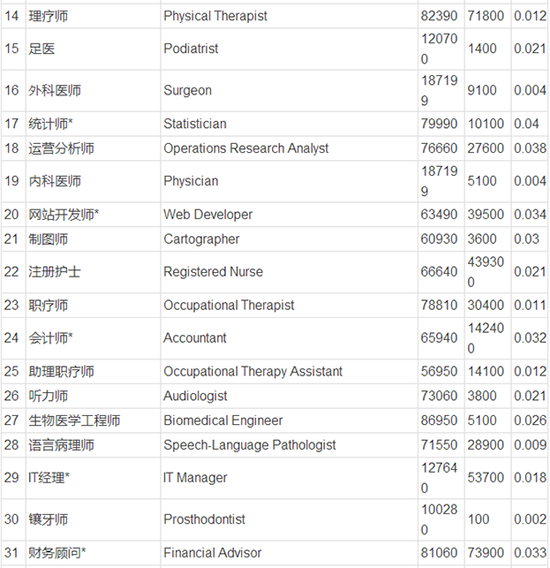Select the Prosthodontist table cell
Viewport: 550px width, 568px height.
(x=288, y=519)
